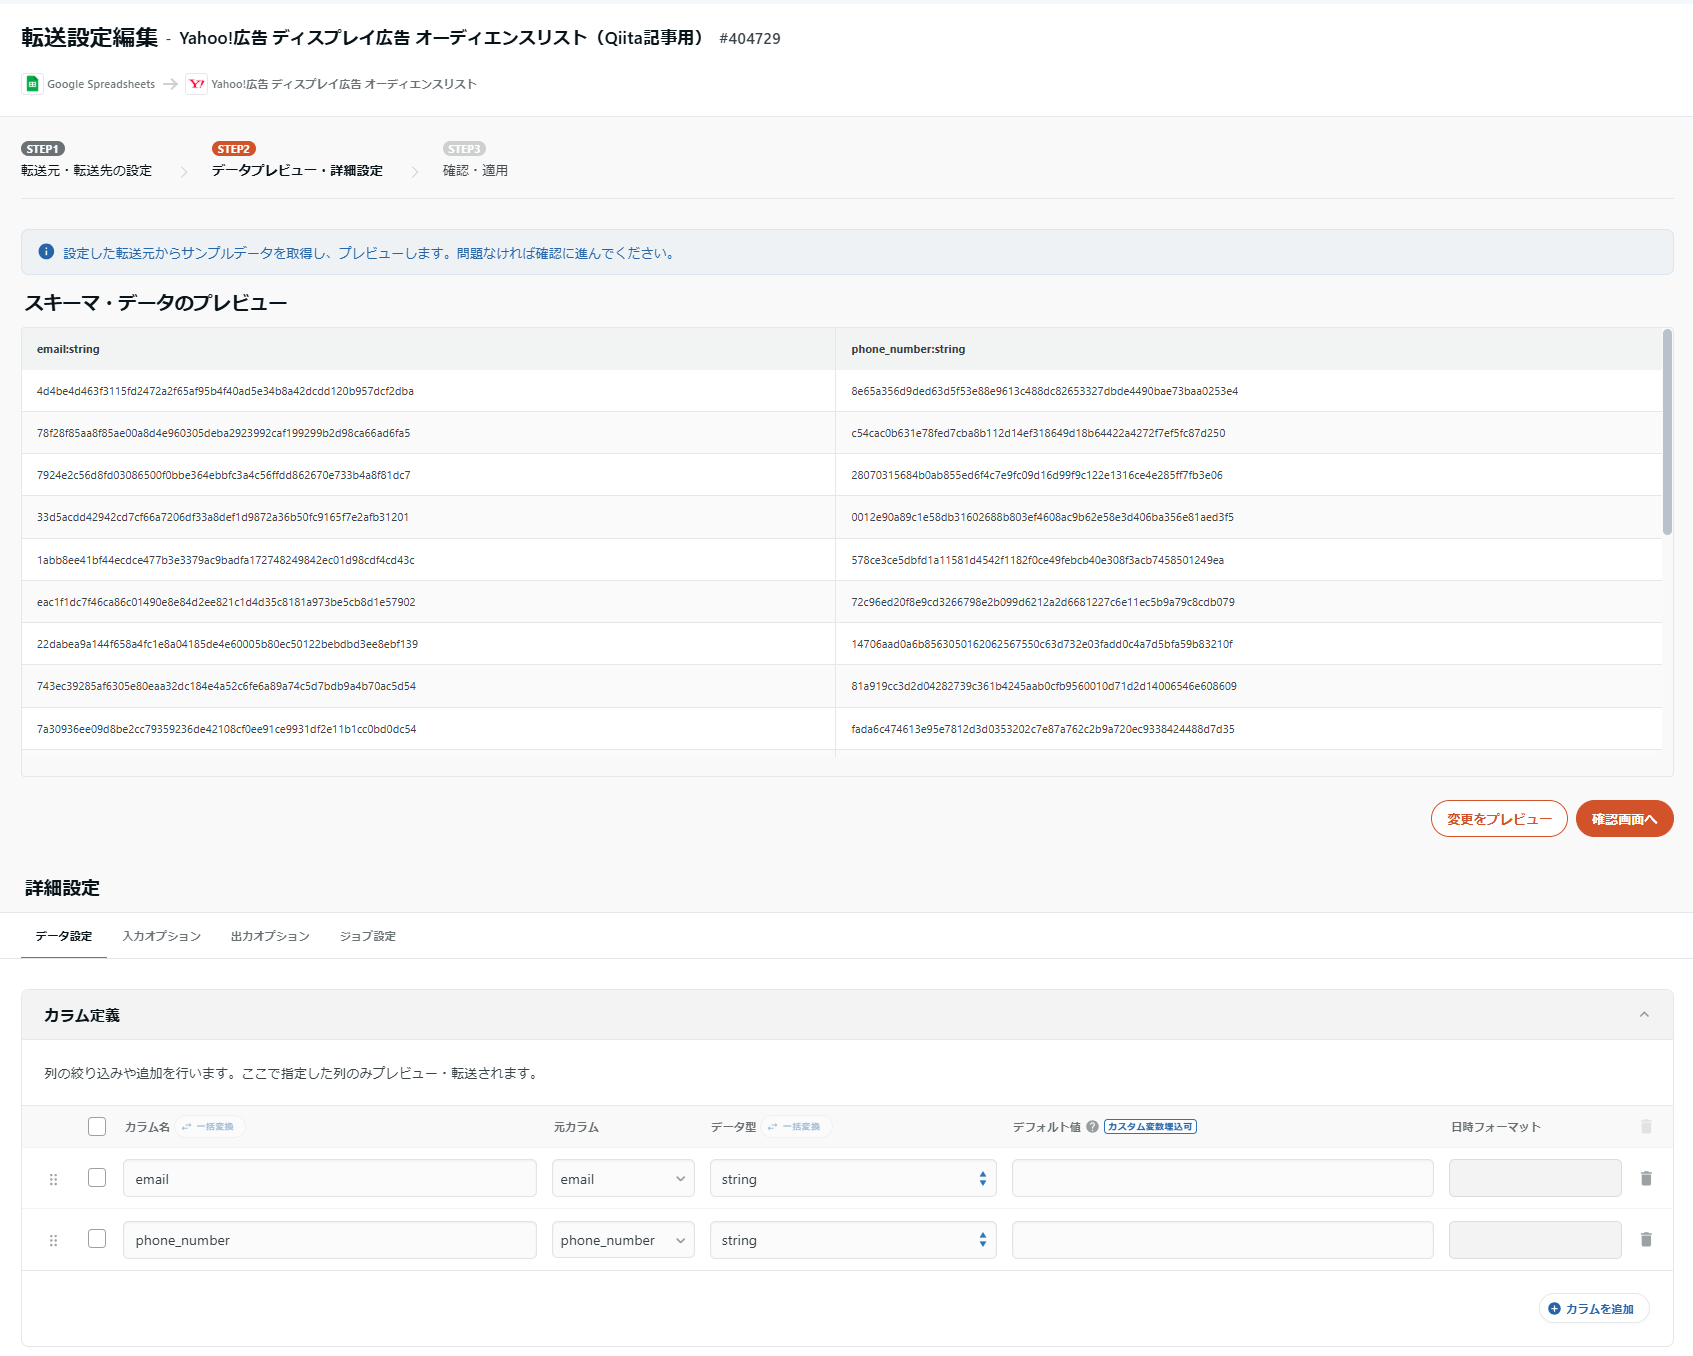Click the データ型 一括変換 button
Image resolution: width=1693 pixels, height=1356 pixels.
(x=797, y=1126)
